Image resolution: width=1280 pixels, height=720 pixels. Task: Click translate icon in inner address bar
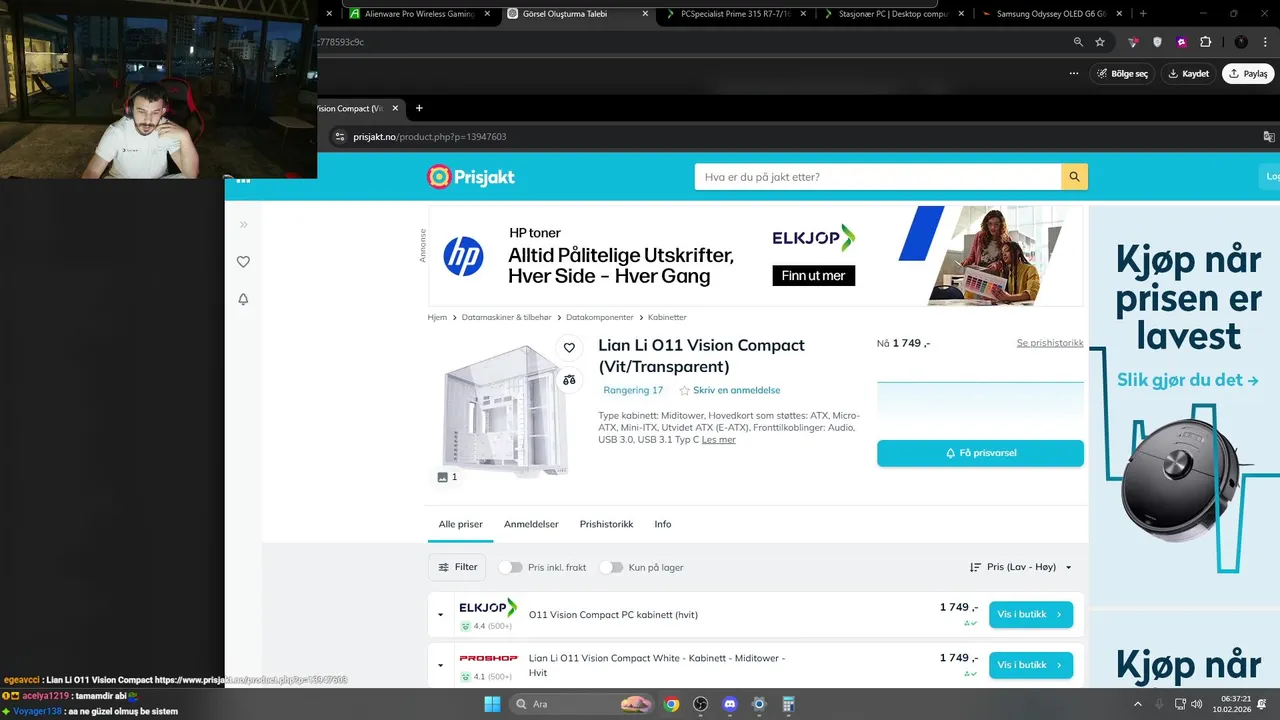[1269, 136]
